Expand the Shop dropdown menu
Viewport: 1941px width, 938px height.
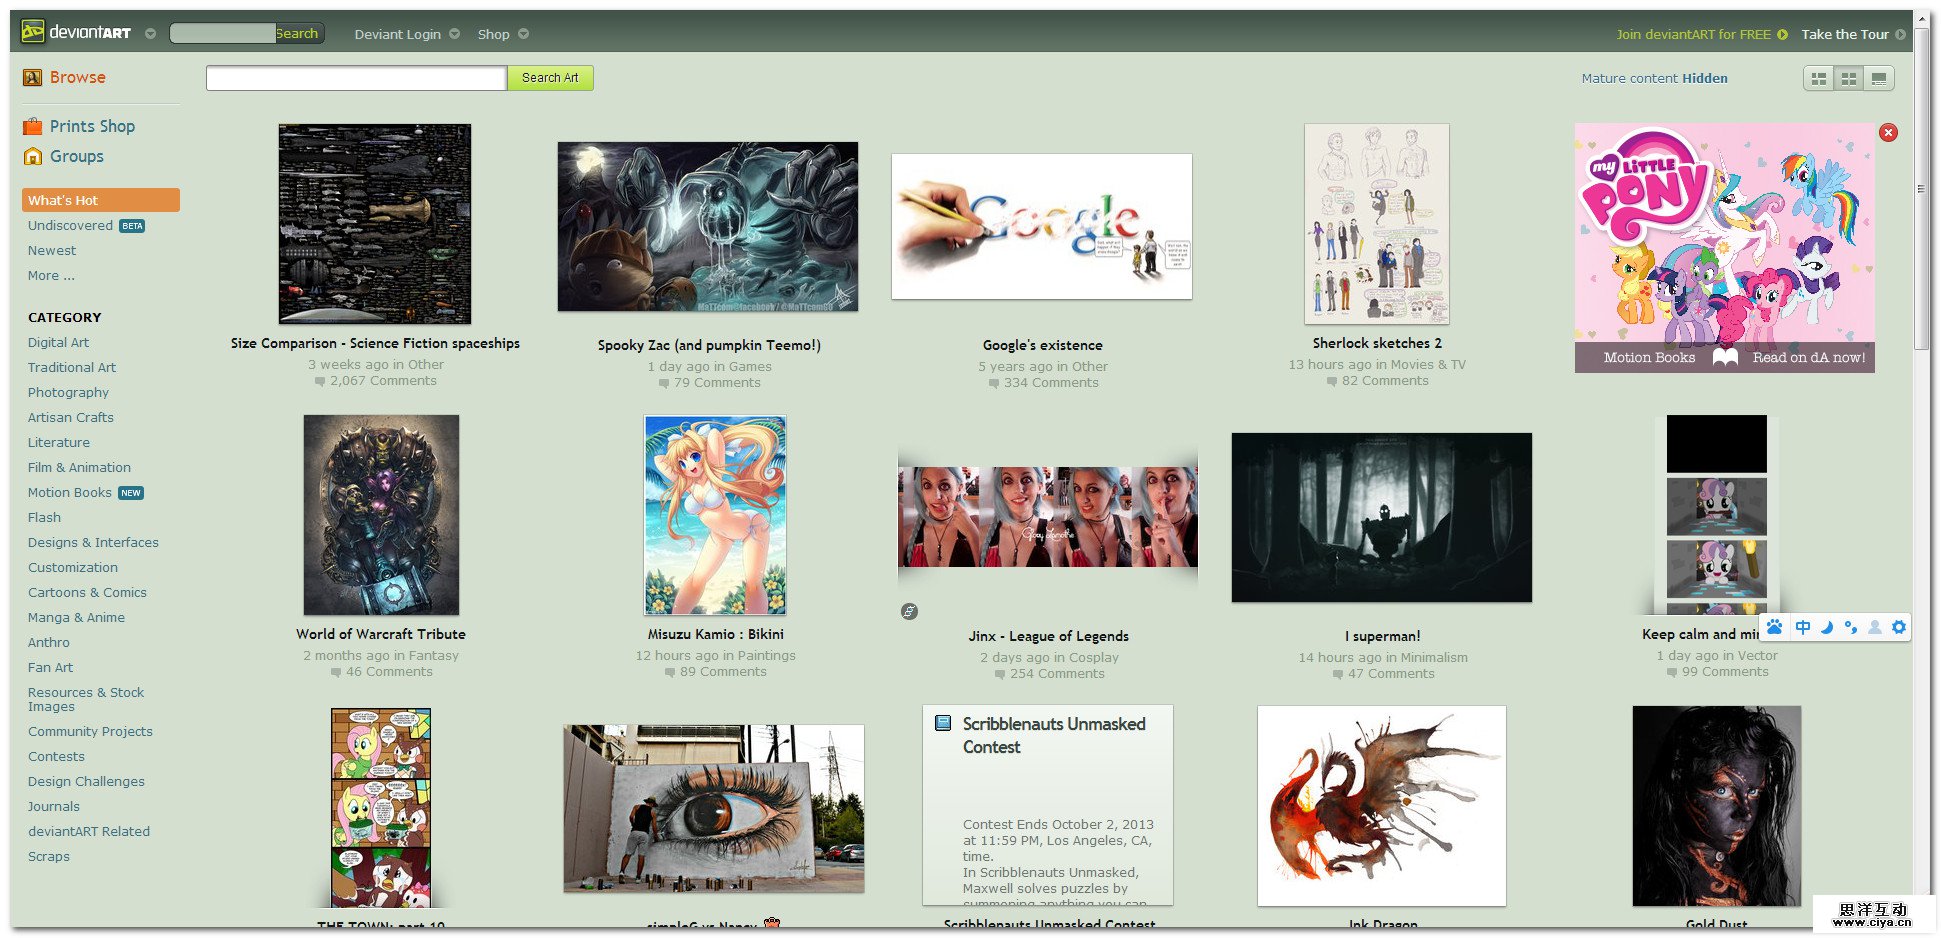[523, 34]
